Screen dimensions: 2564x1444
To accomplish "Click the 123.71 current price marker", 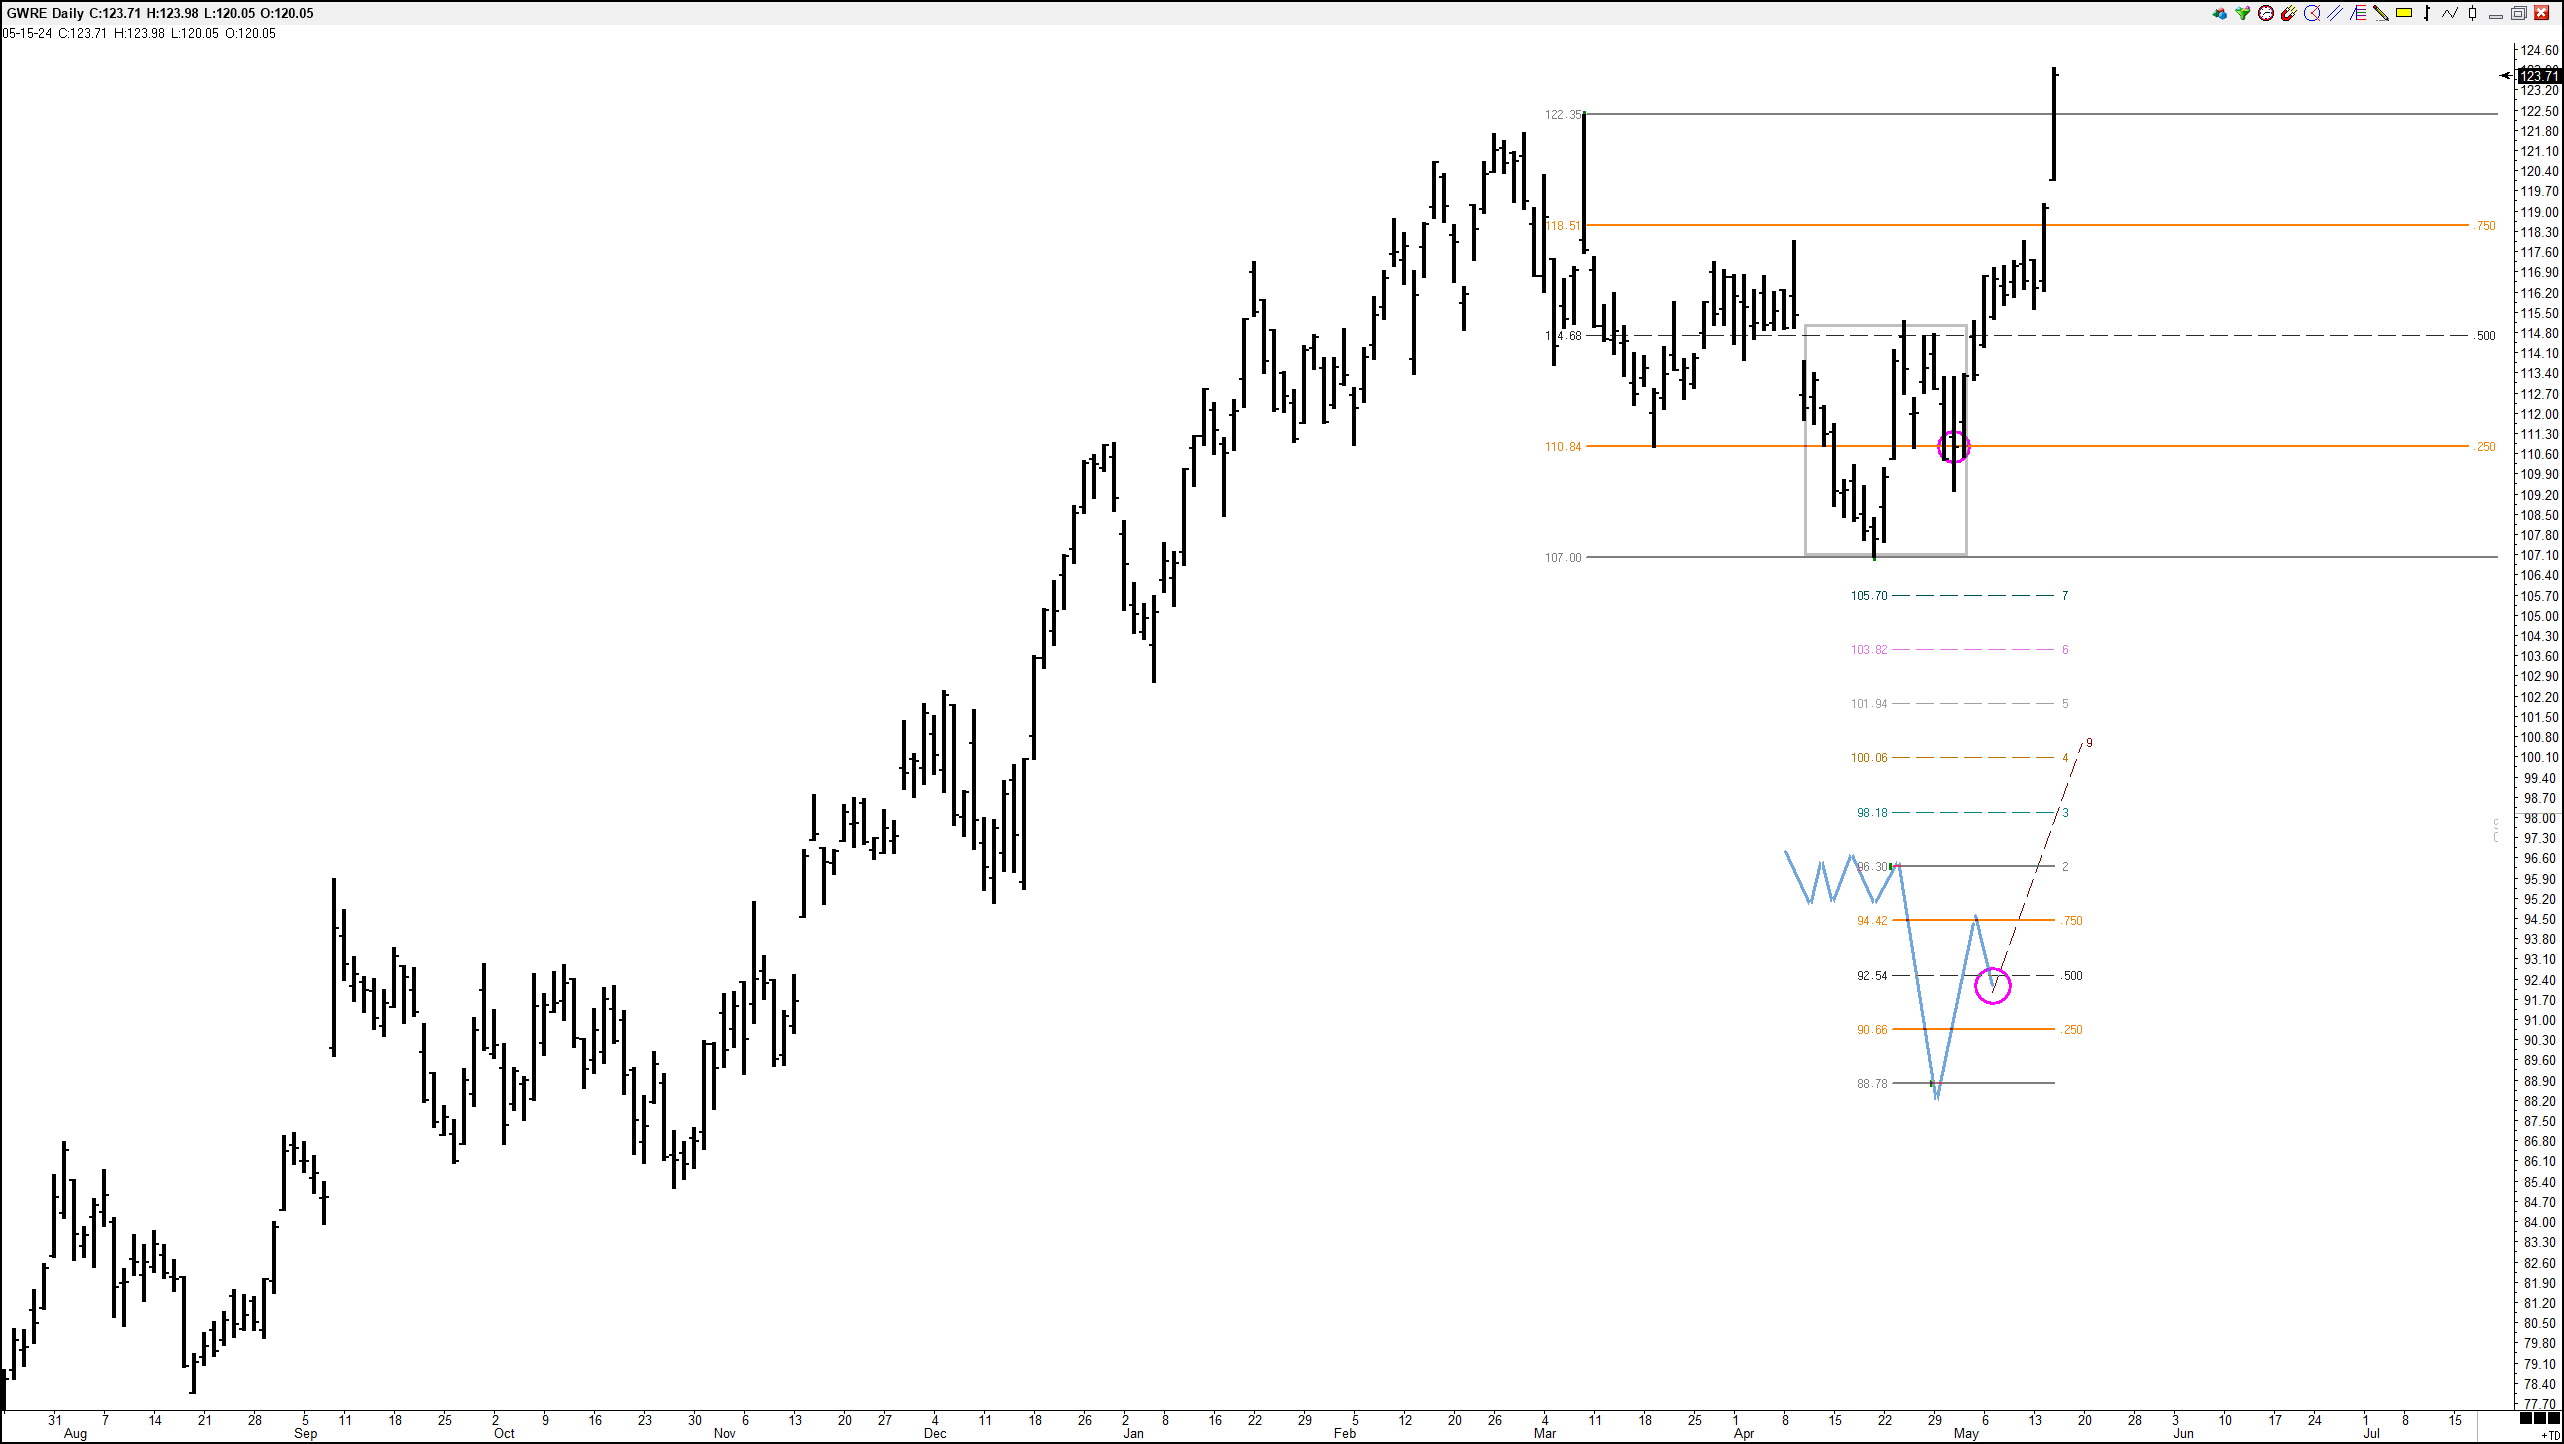I will 2538,76.
